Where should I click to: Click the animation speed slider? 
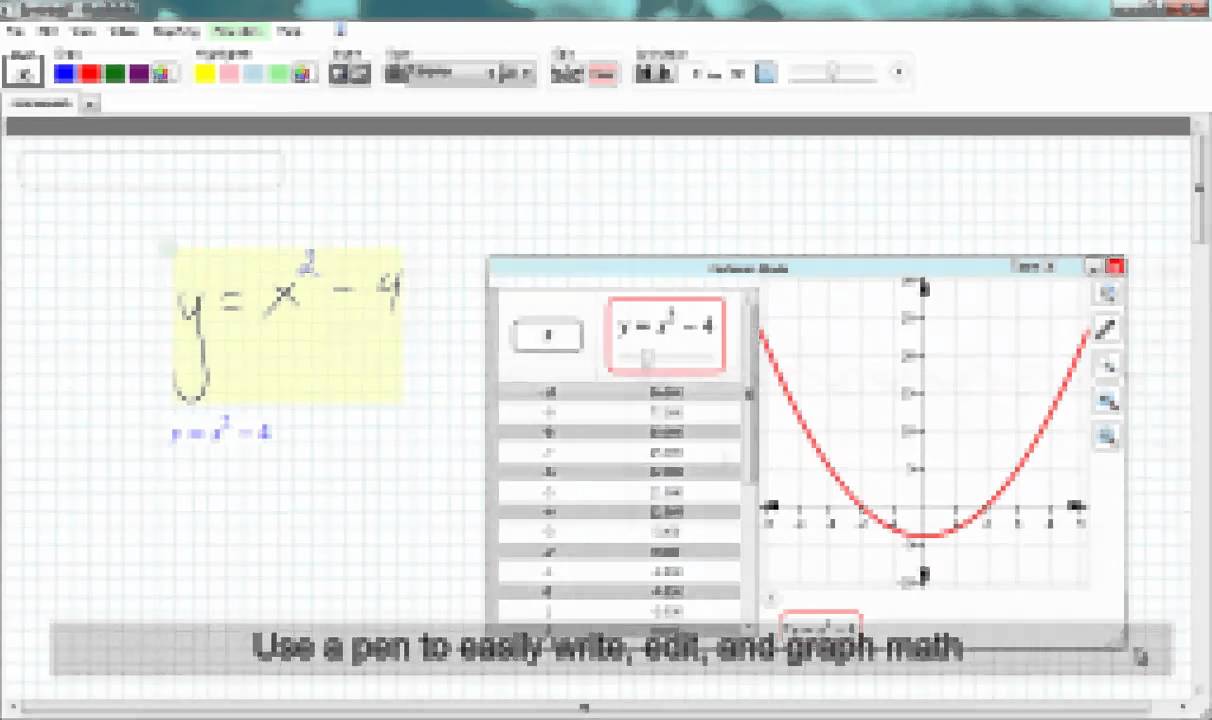(831, 73)
